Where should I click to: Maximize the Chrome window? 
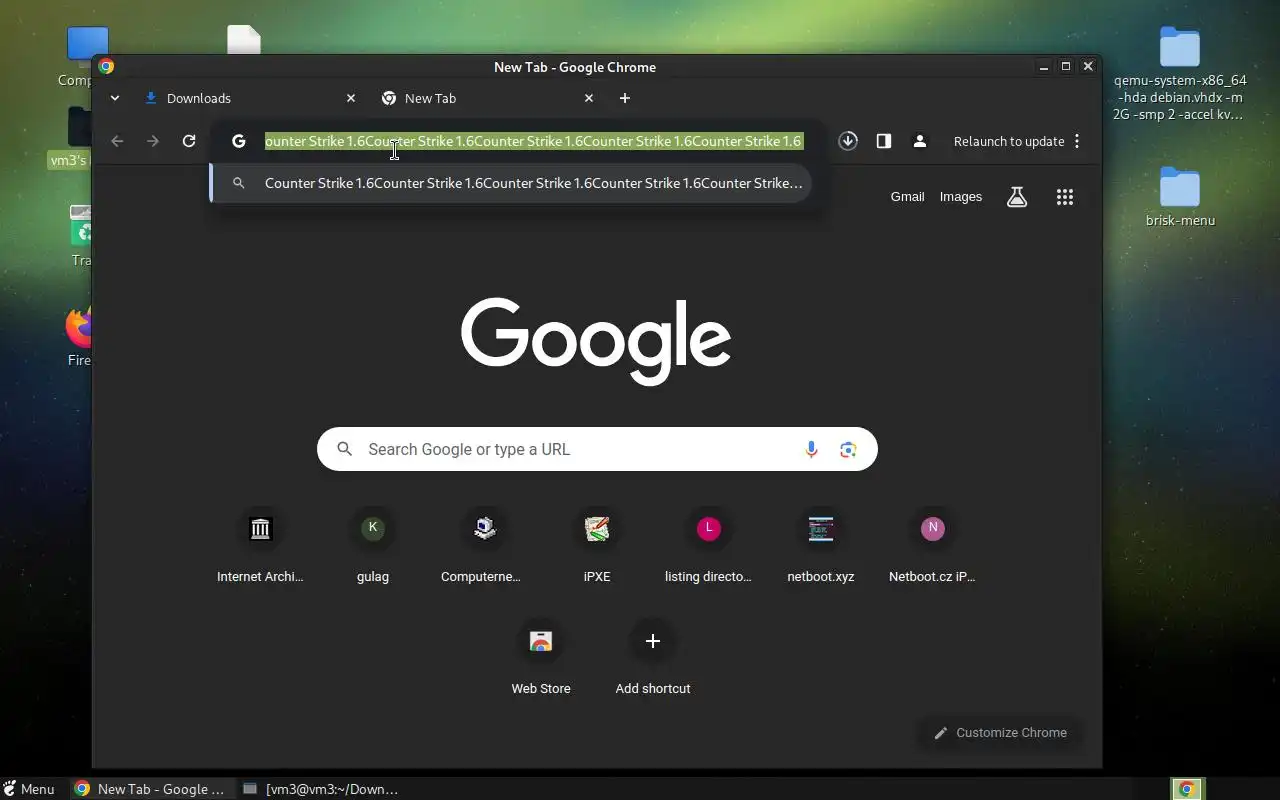point(1066,67)
